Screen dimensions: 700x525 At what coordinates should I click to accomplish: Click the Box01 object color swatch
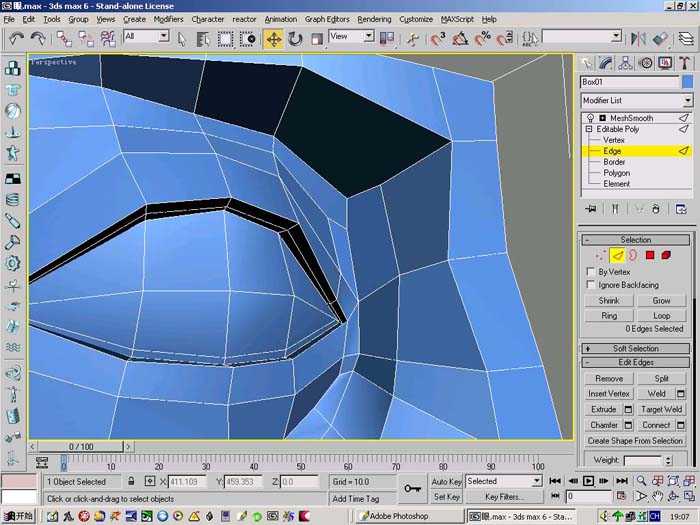point(688,82)
